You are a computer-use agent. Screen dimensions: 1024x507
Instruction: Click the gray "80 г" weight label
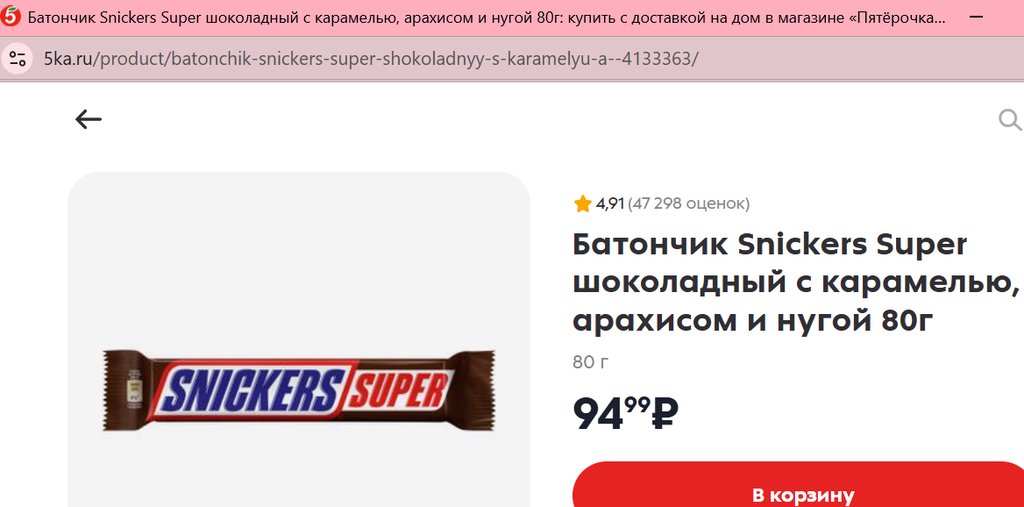point(590,362)
